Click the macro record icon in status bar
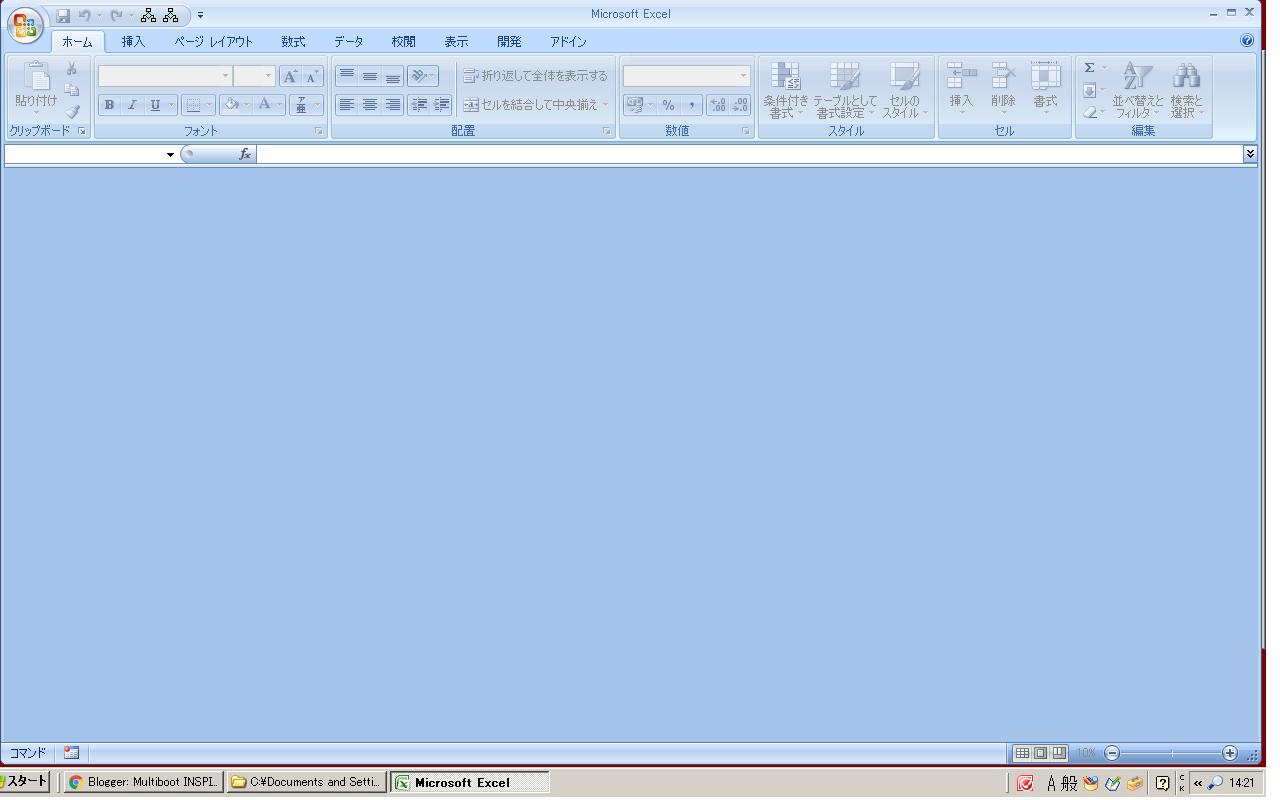Image resolution: width=1280 pixels, height=800 pixels. click(x=71, y=752)
